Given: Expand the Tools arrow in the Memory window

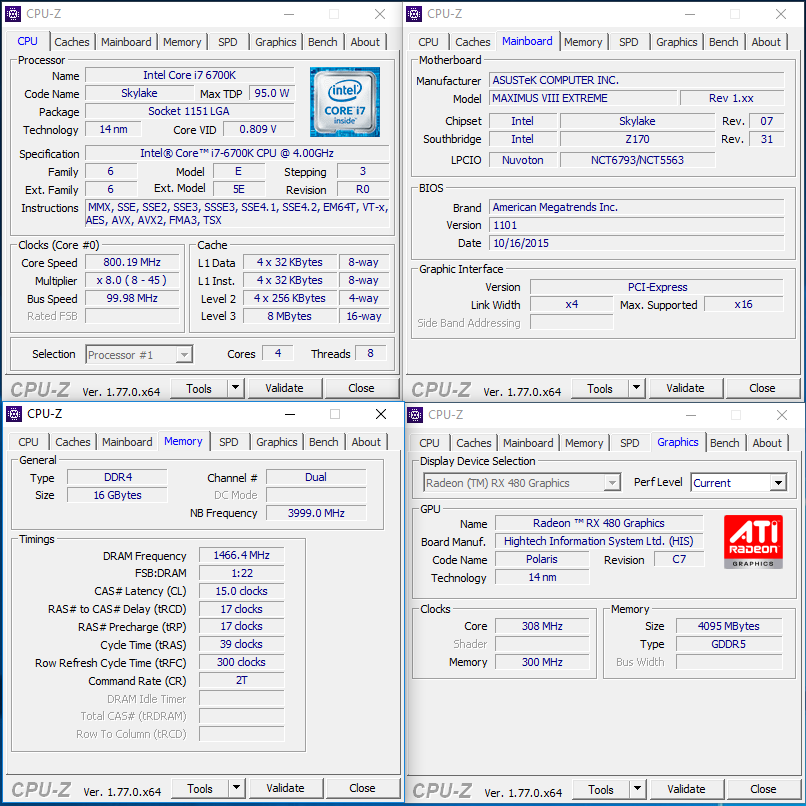Looking at the screenshot, I should (x=236, y=788).
